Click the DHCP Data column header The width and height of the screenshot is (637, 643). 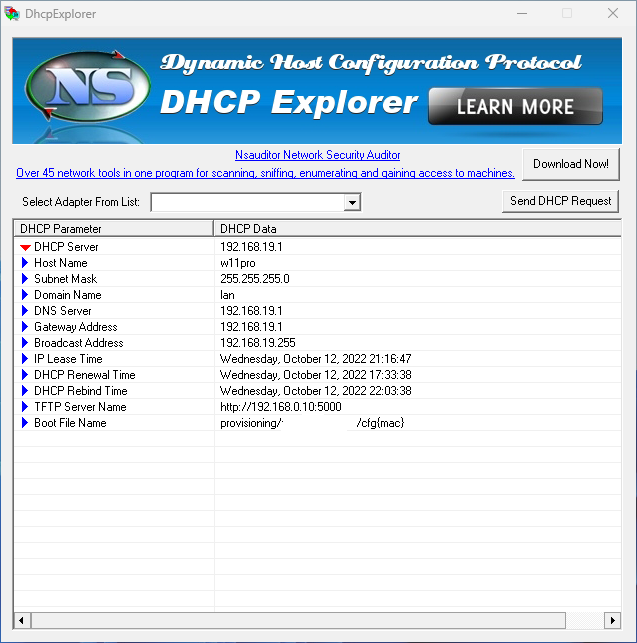coord(400,229)
